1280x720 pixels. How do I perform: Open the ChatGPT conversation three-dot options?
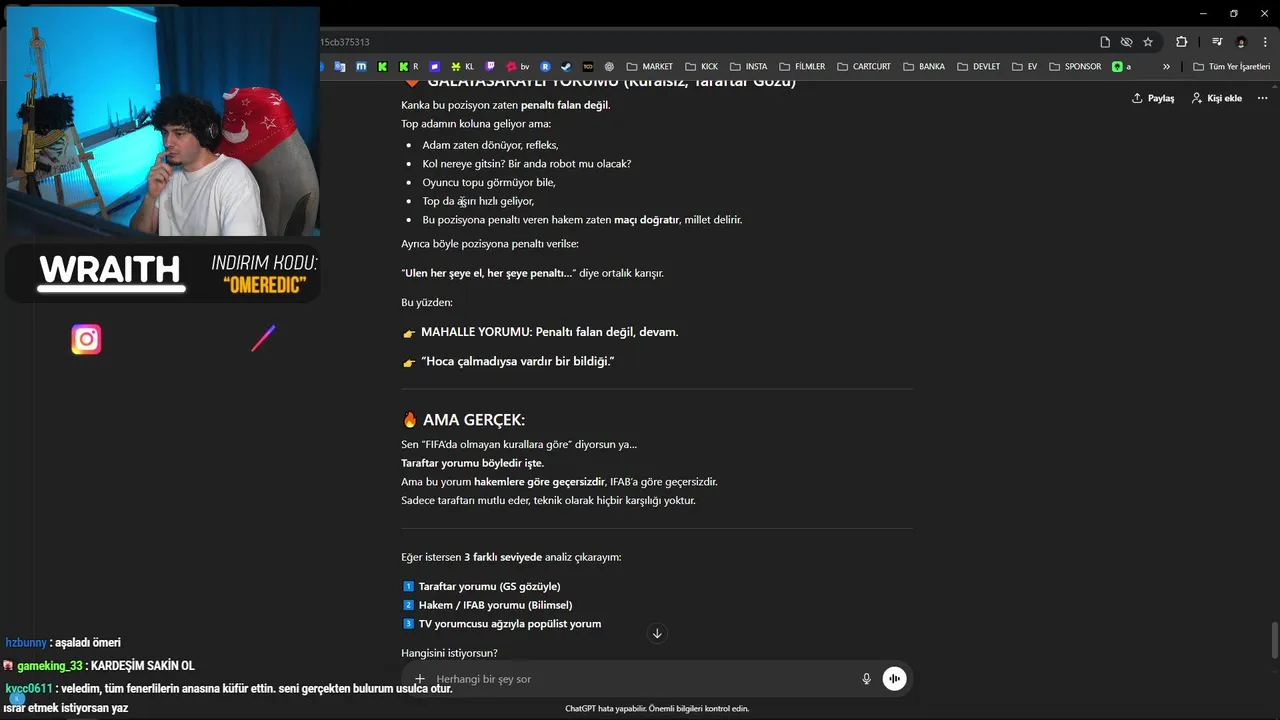click(1262, 98)
